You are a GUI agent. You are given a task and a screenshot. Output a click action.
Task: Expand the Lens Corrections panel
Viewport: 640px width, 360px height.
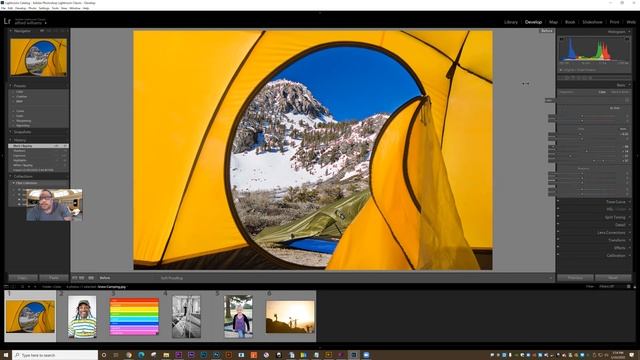tap(611, 233)
